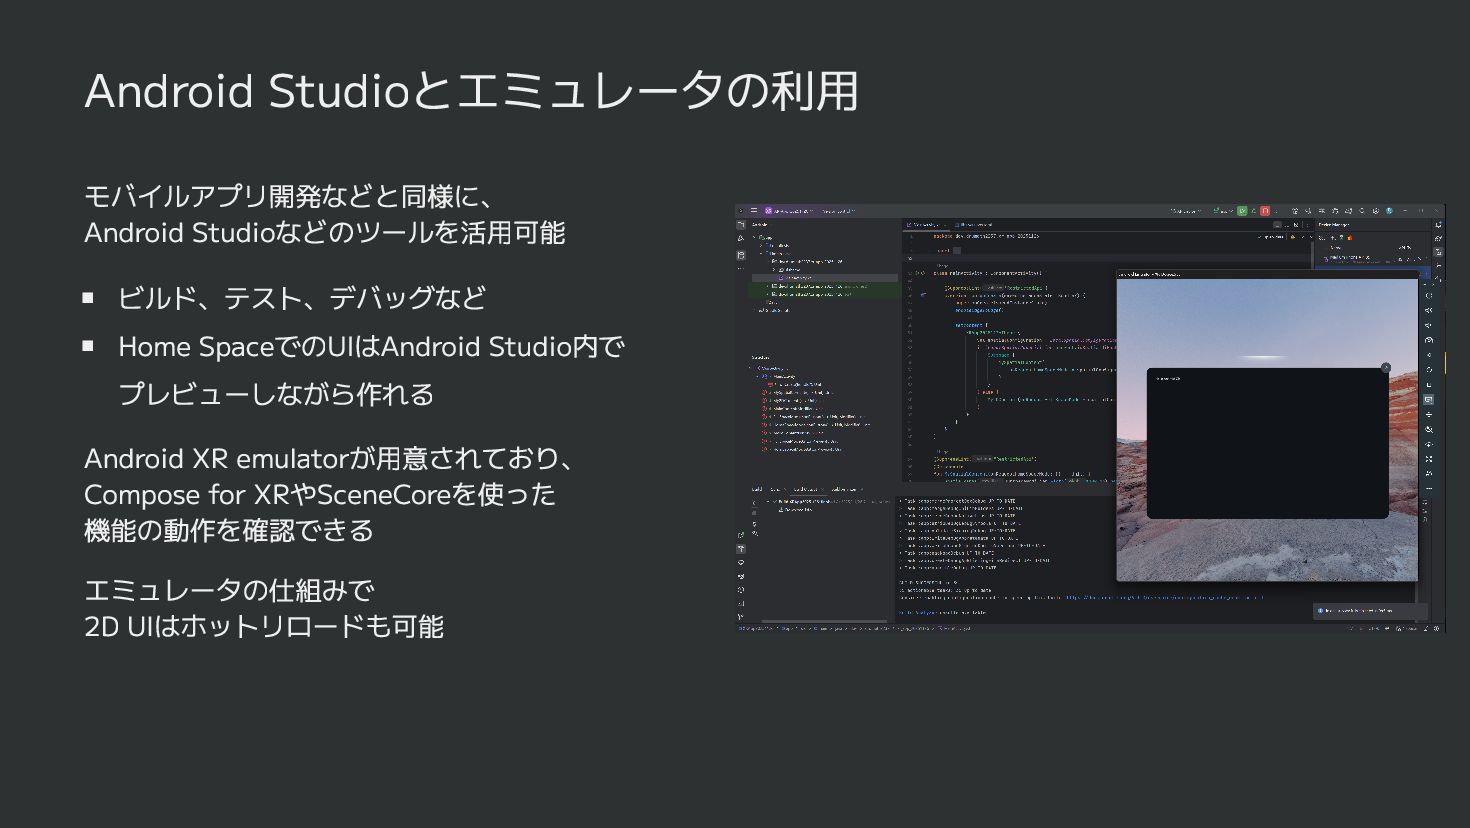
Task: Click the emulator Volume Down icon
Action: [x=1429, y=325]
